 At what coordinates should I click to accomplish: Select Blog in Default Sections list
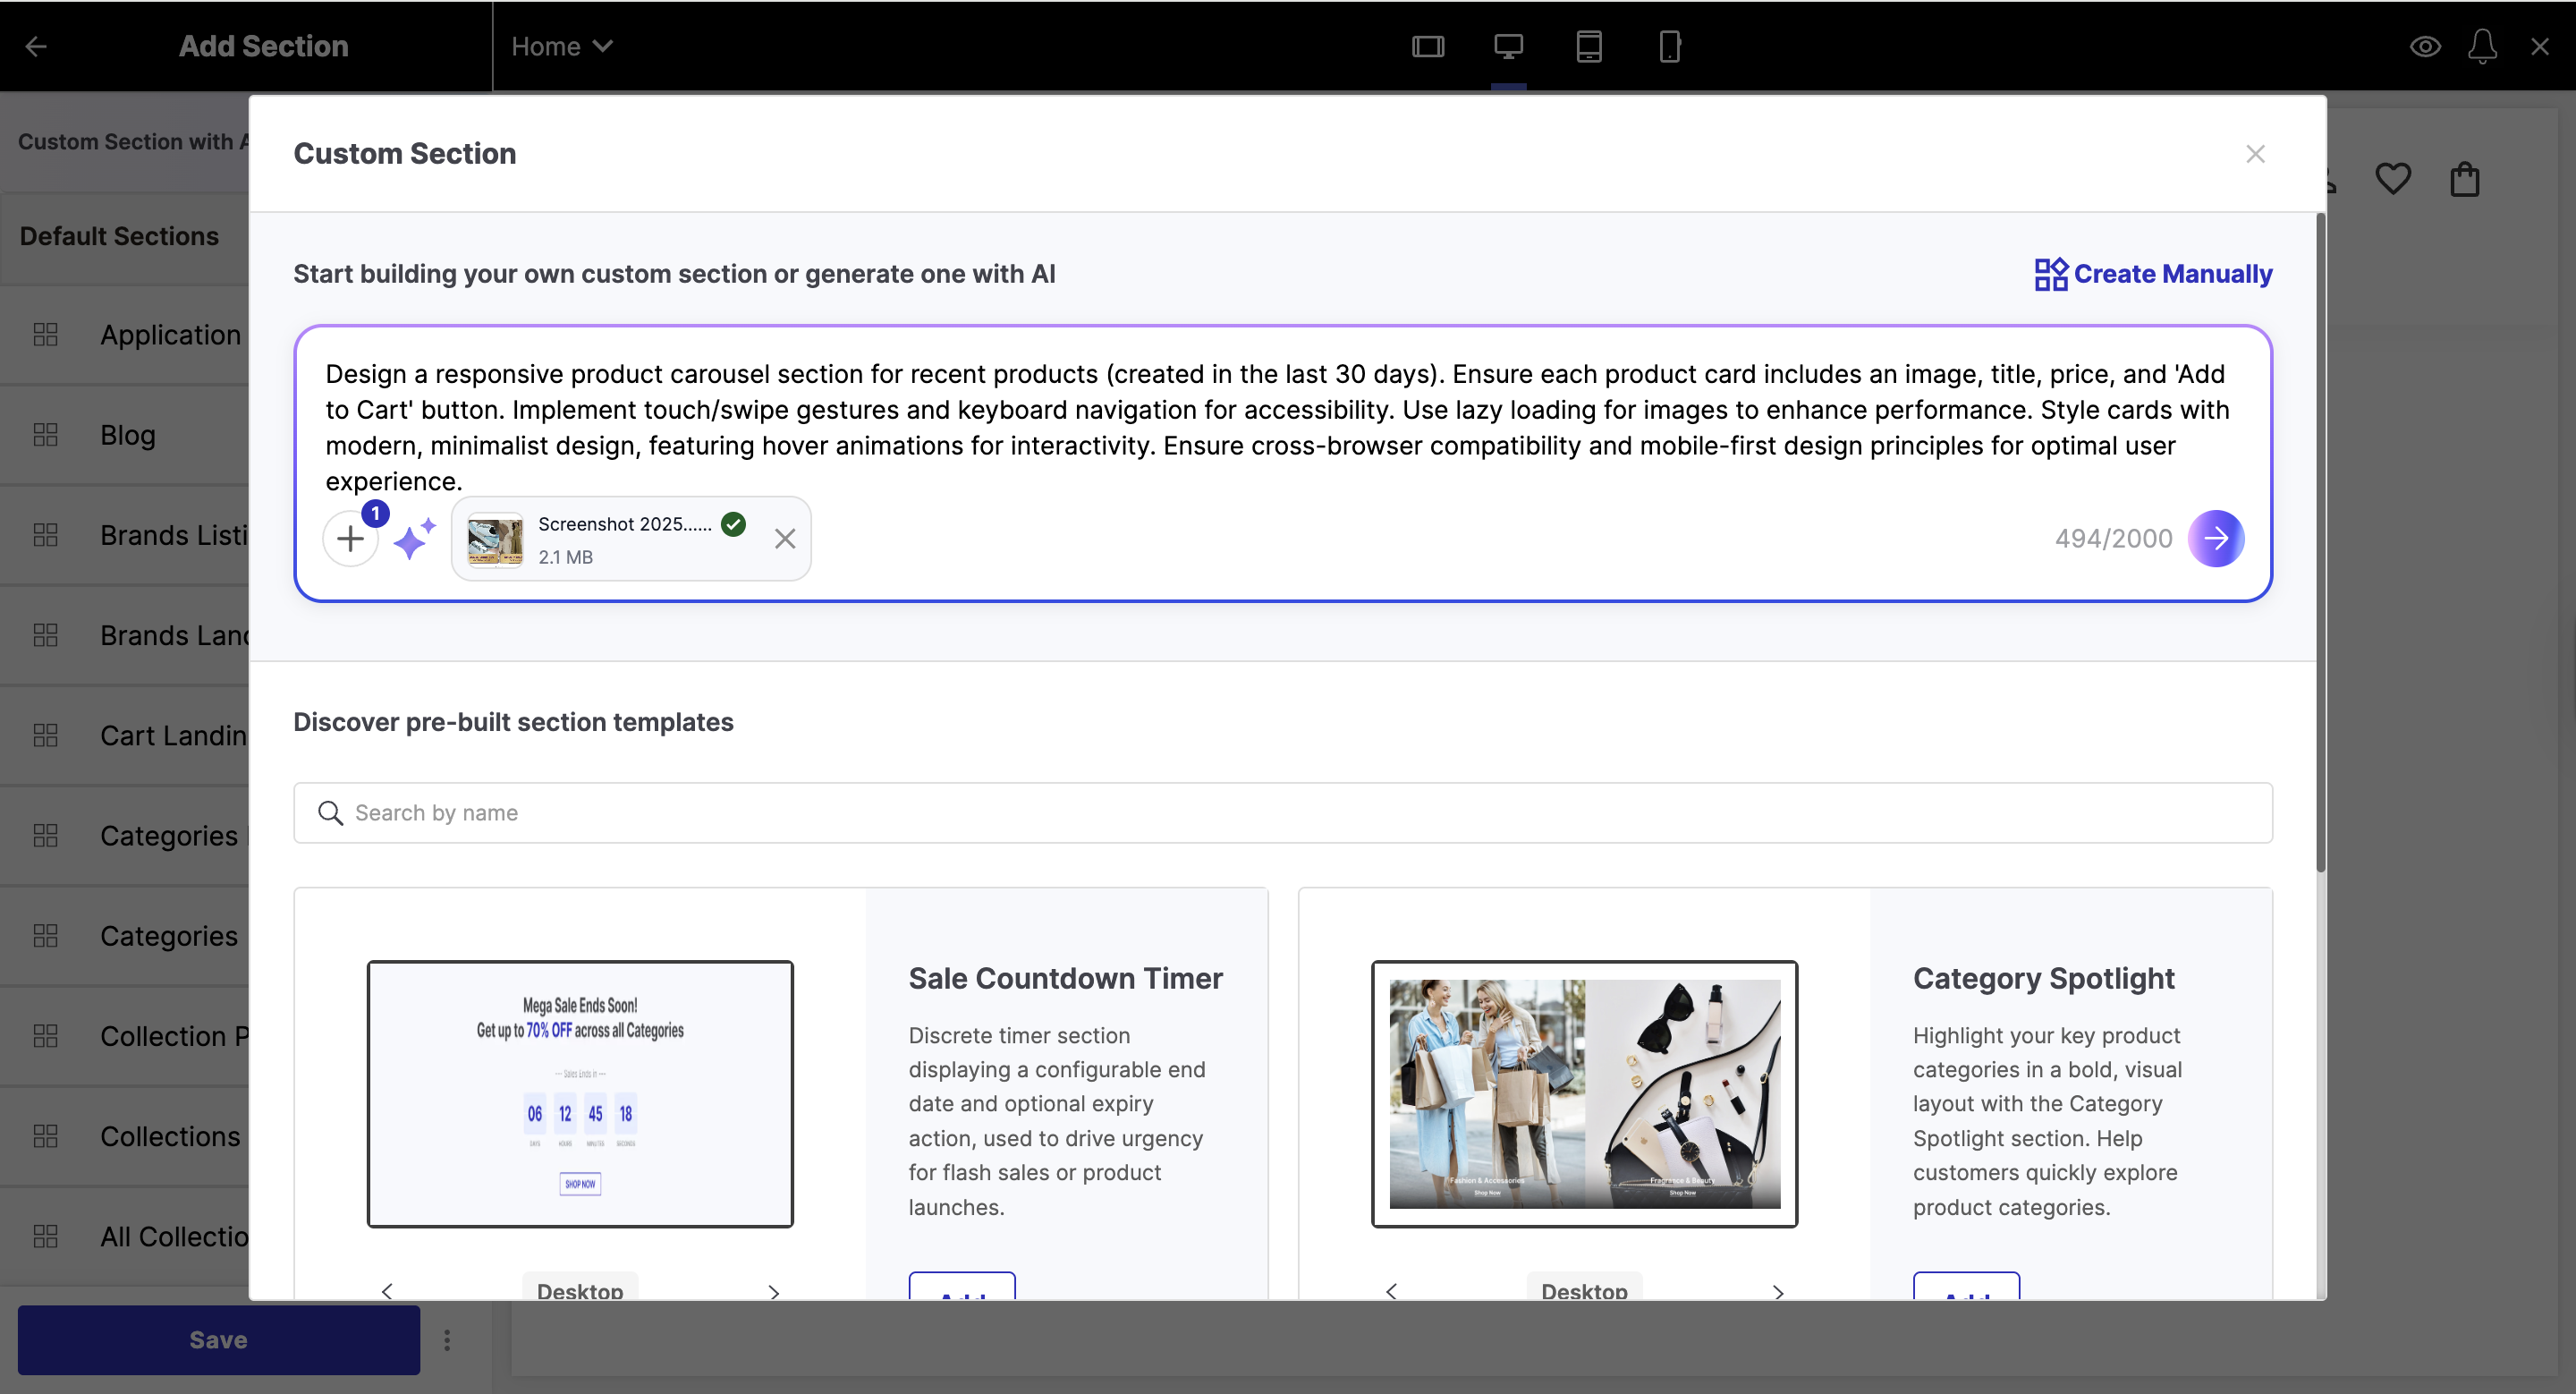(x=127, y=435)
